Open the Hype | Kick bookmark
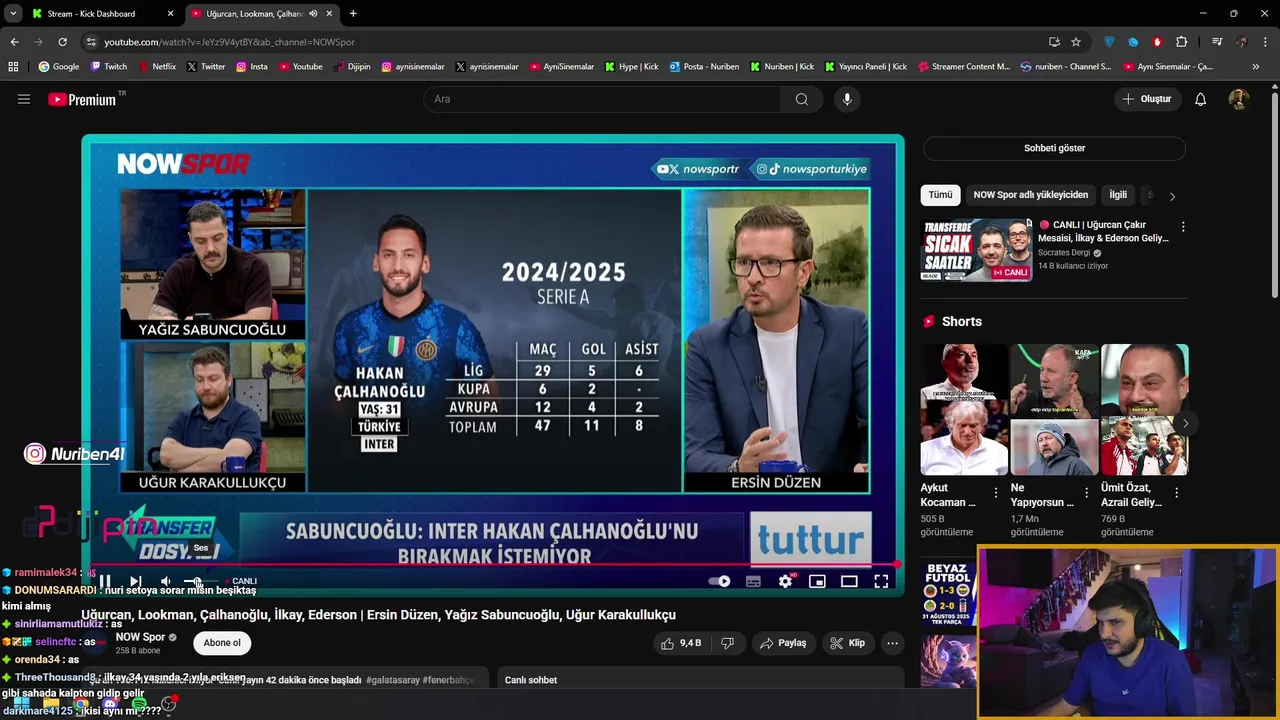 [630, 67]
